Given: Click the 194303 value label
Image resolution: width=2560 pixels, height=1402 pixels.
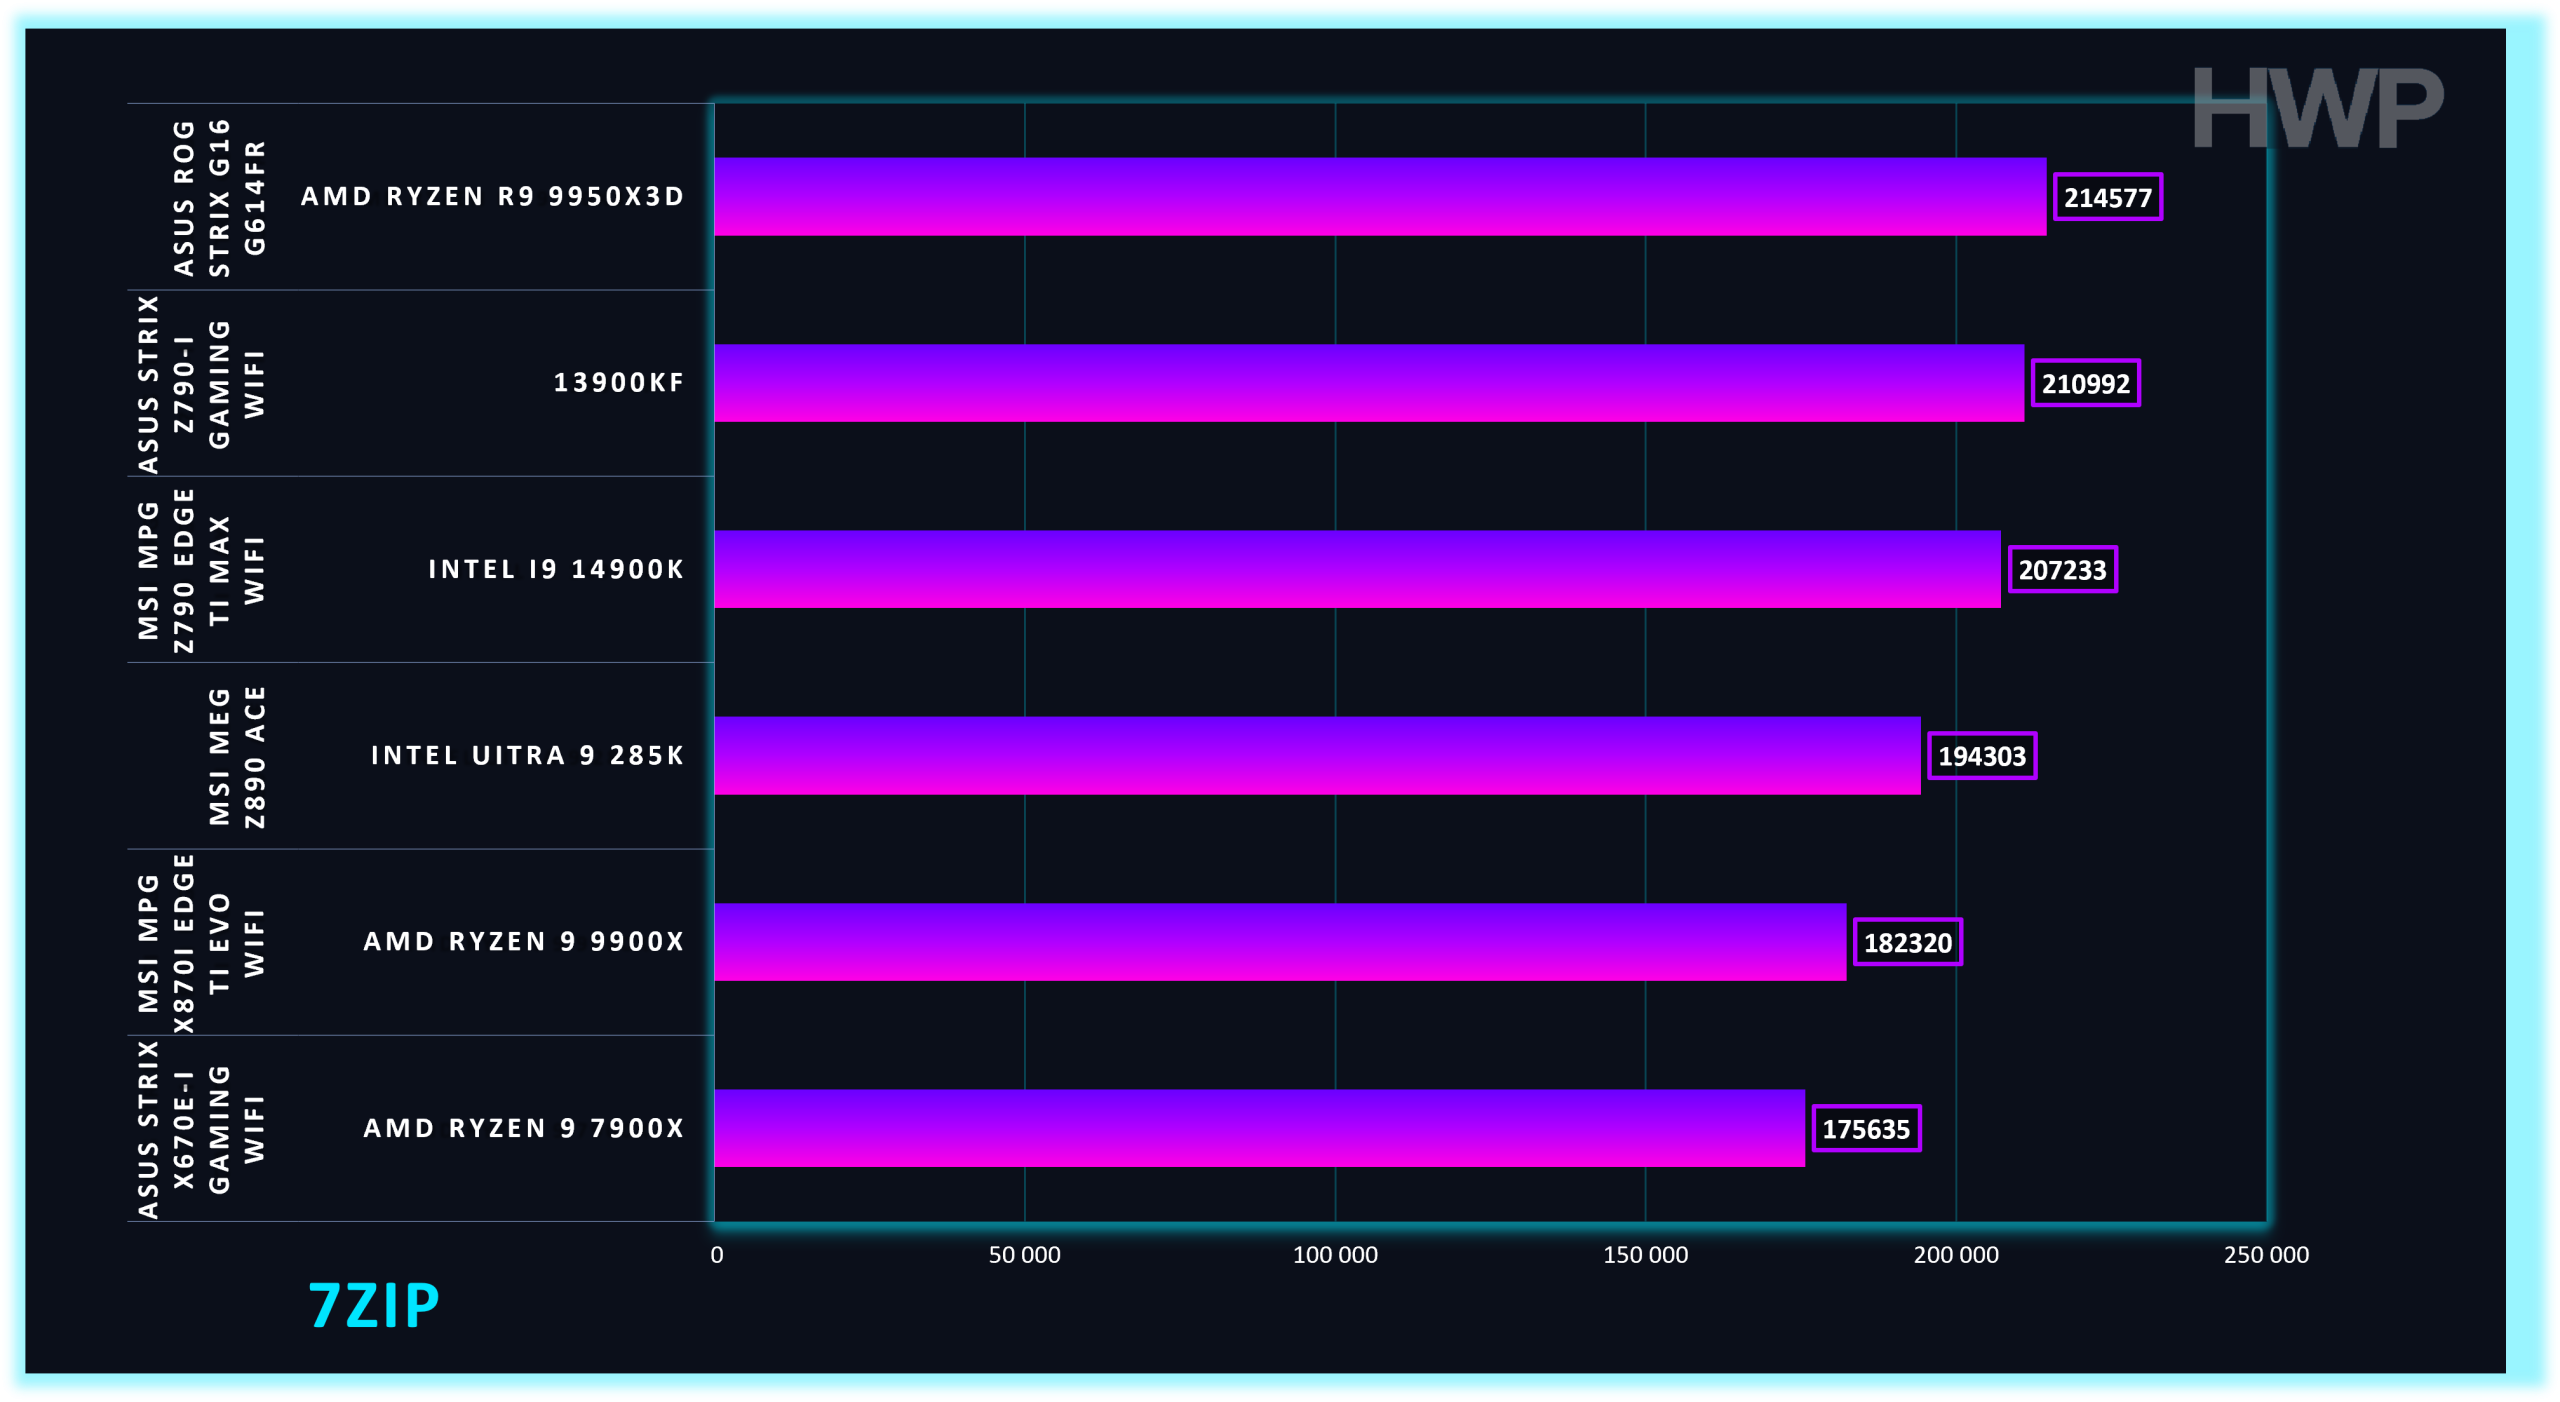Looking at the screenshot, I should point(1981,756).
